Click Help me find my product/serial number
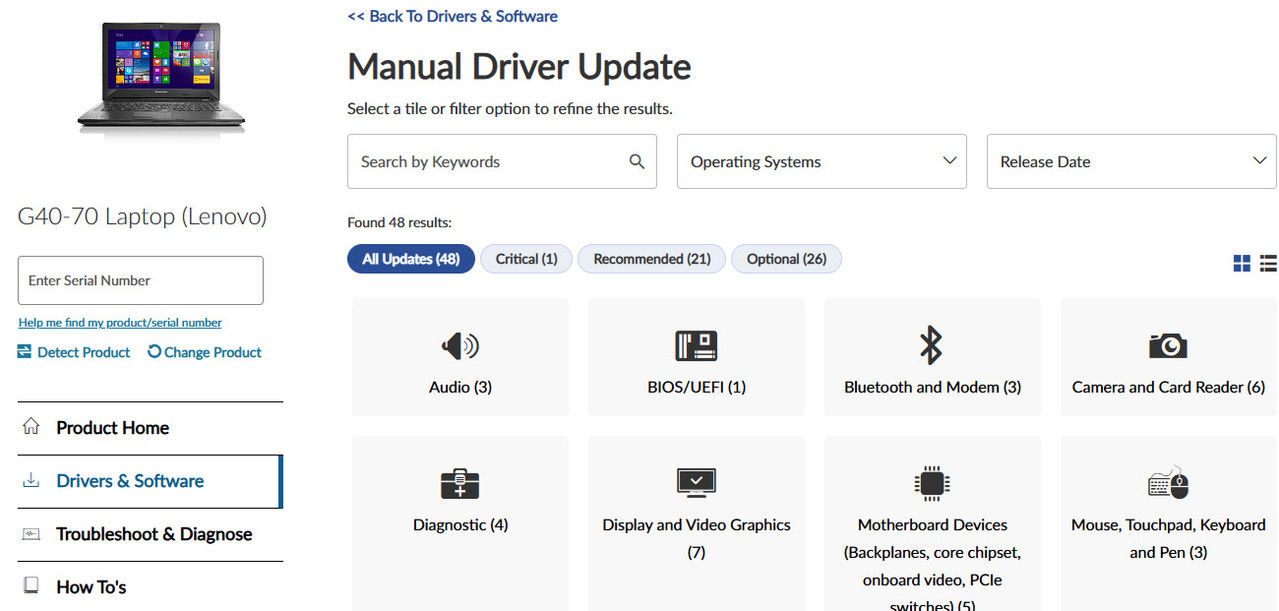The width and height of the screenshot is (1279, 611). pos(120,322)
